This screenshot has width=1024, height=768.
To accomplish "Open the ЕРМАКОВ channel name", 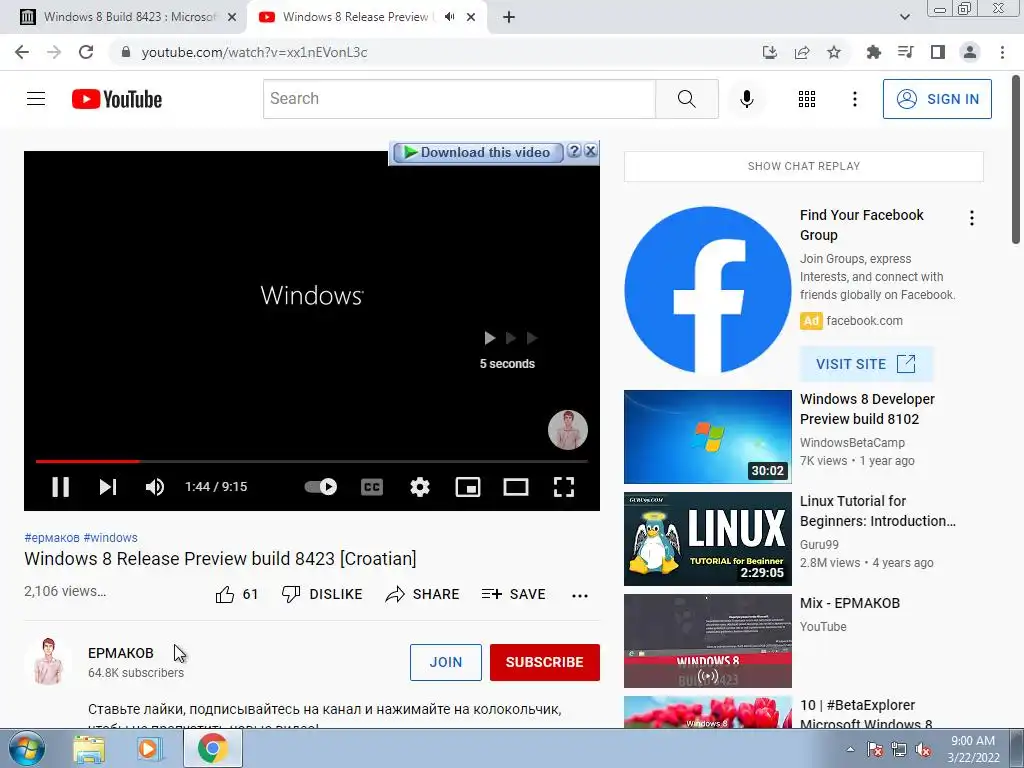I will 121,653.
